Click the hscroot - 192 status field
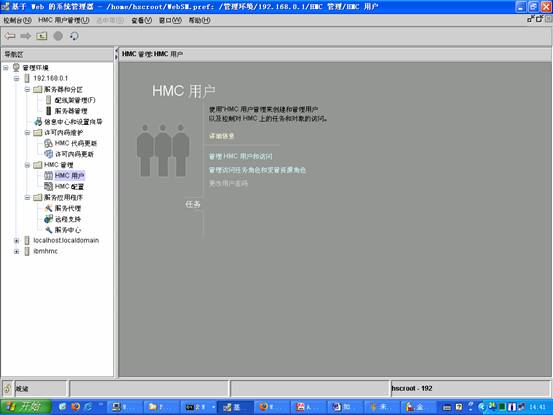Image resolution: width=553 pixels, height=415 pixels. 470,389
